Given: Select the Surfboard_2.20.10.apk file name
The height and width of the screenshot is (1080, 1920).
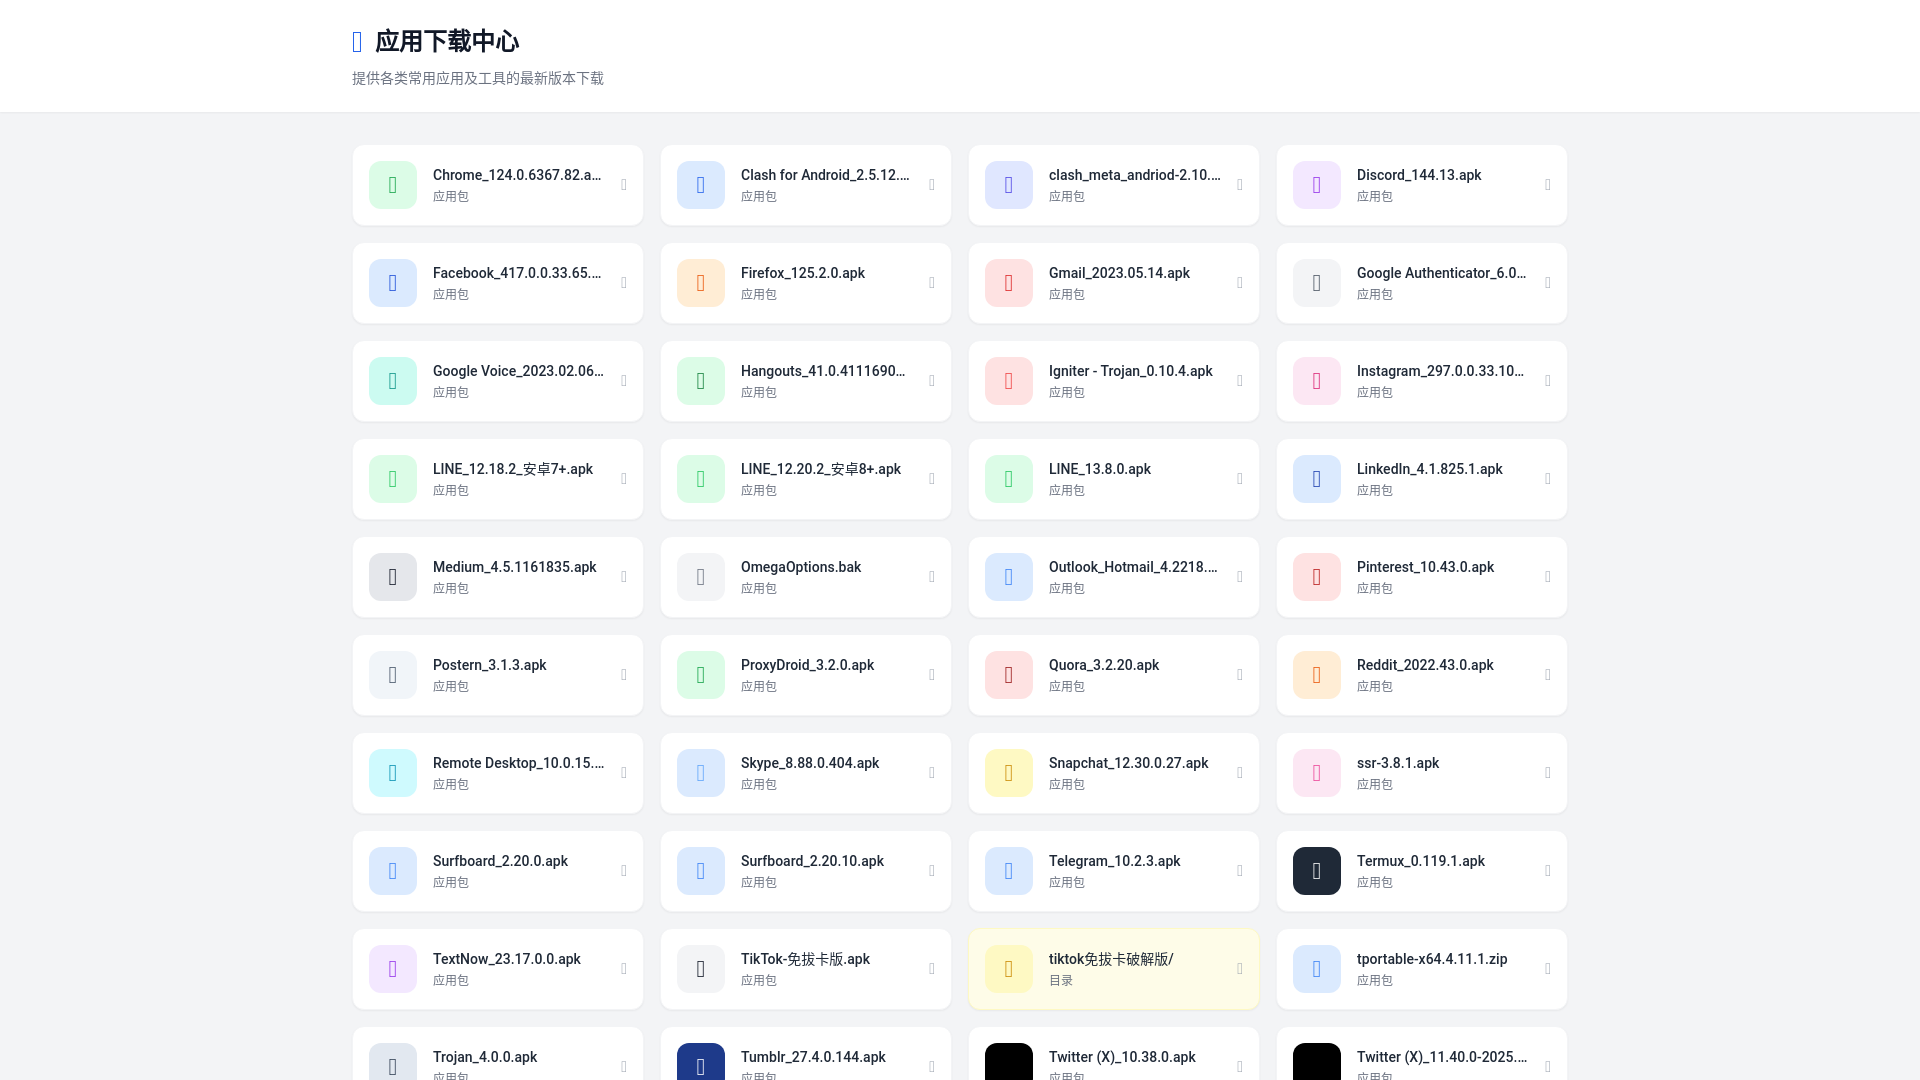Looking at the screenshot, I should pos(812,861).
